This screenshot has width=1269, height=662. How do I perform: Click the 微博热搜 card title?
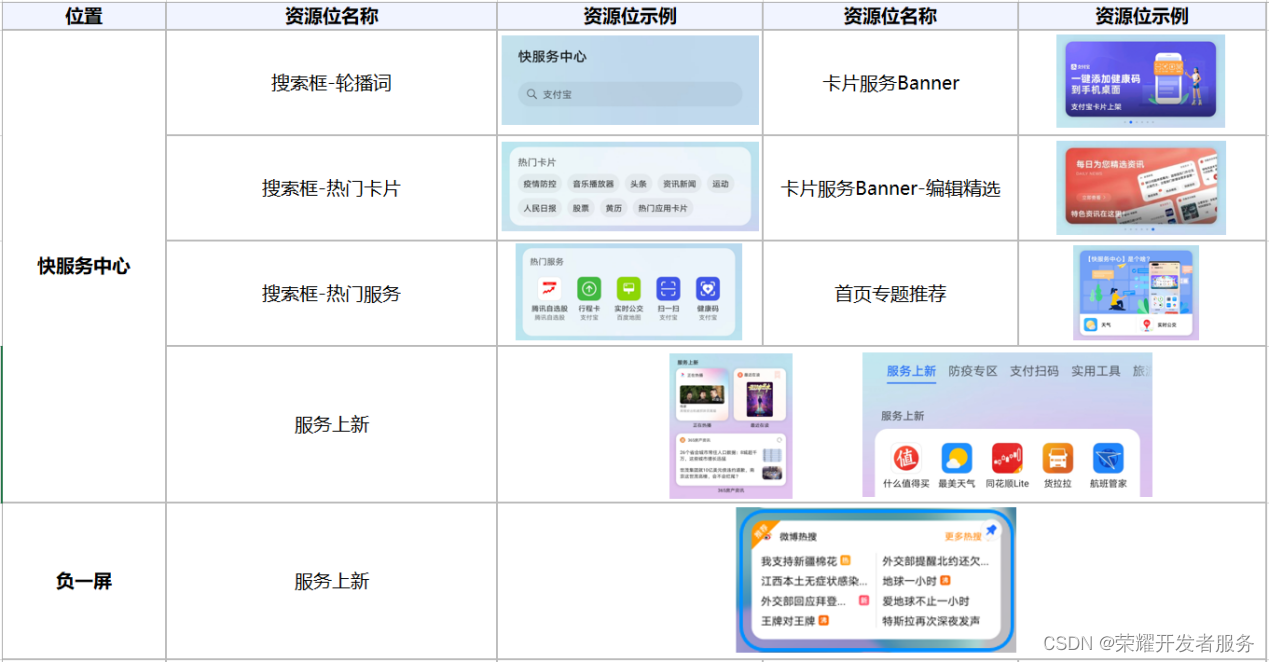(798, 537)
